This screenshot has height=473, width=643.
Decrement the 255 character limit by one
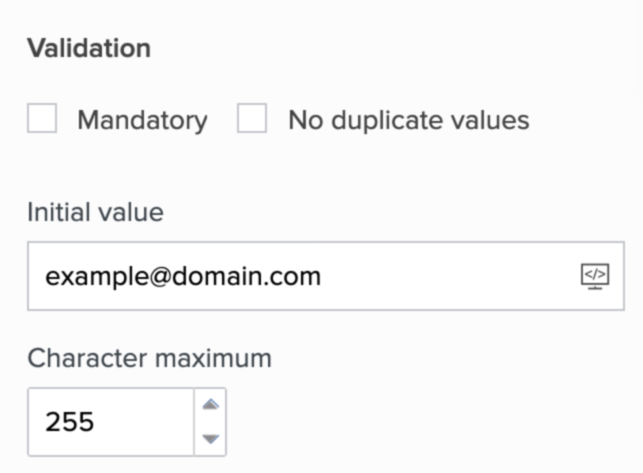[x=210, y=438]
